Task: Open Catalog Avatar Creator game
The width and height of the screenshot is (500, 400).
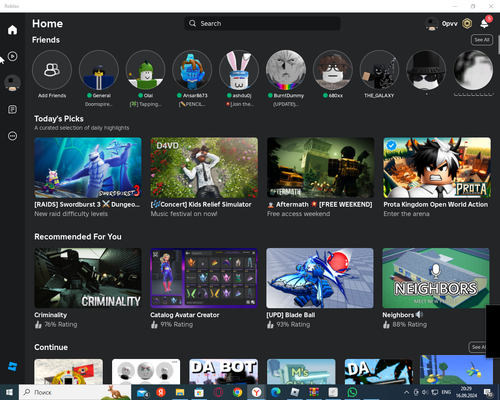Action: click(204, 278)
